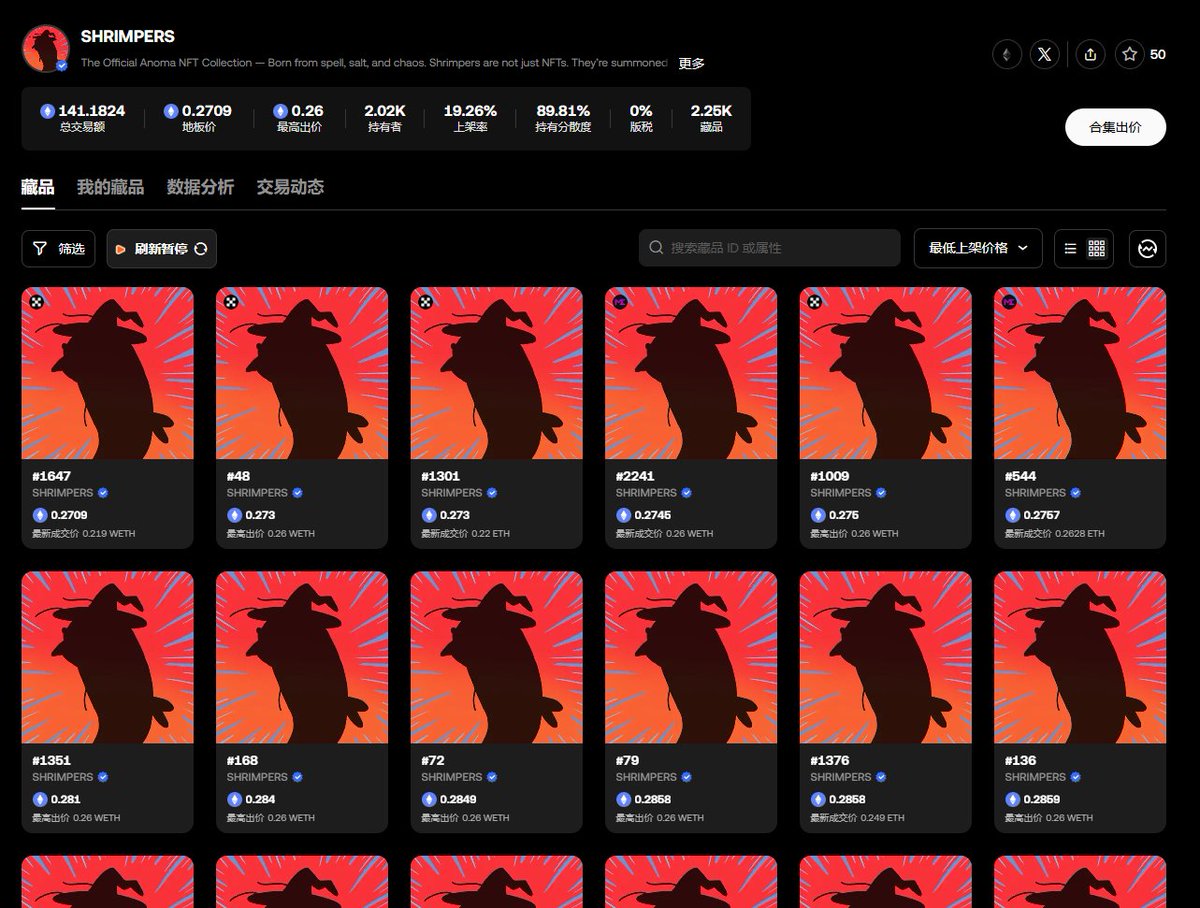Click the #1376 card title
Viewport: 1200px width, 908px height.
[830, 761]
